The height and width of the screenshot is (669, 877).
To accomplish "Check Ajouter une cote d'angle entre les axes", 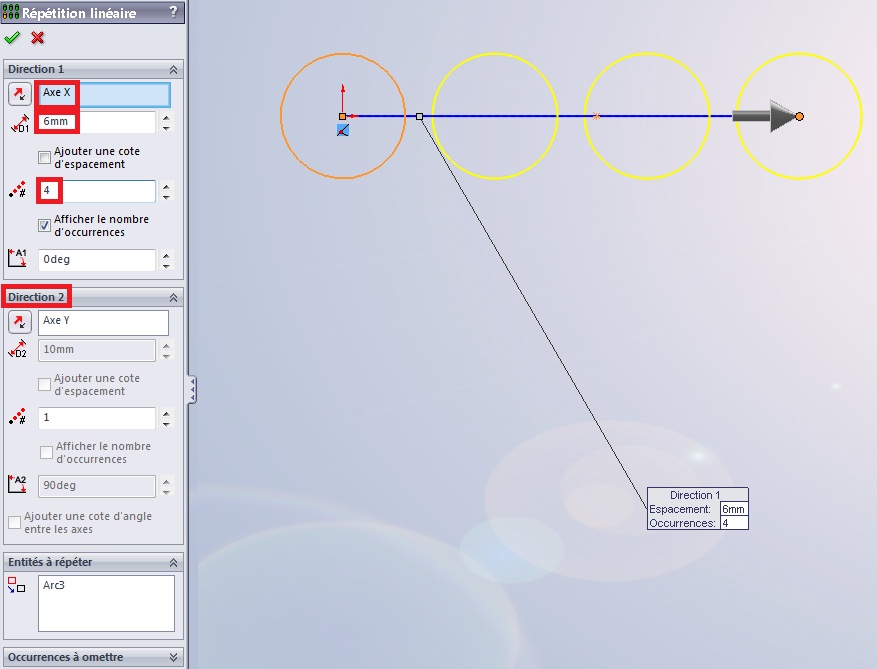I will tap(14, 522).
